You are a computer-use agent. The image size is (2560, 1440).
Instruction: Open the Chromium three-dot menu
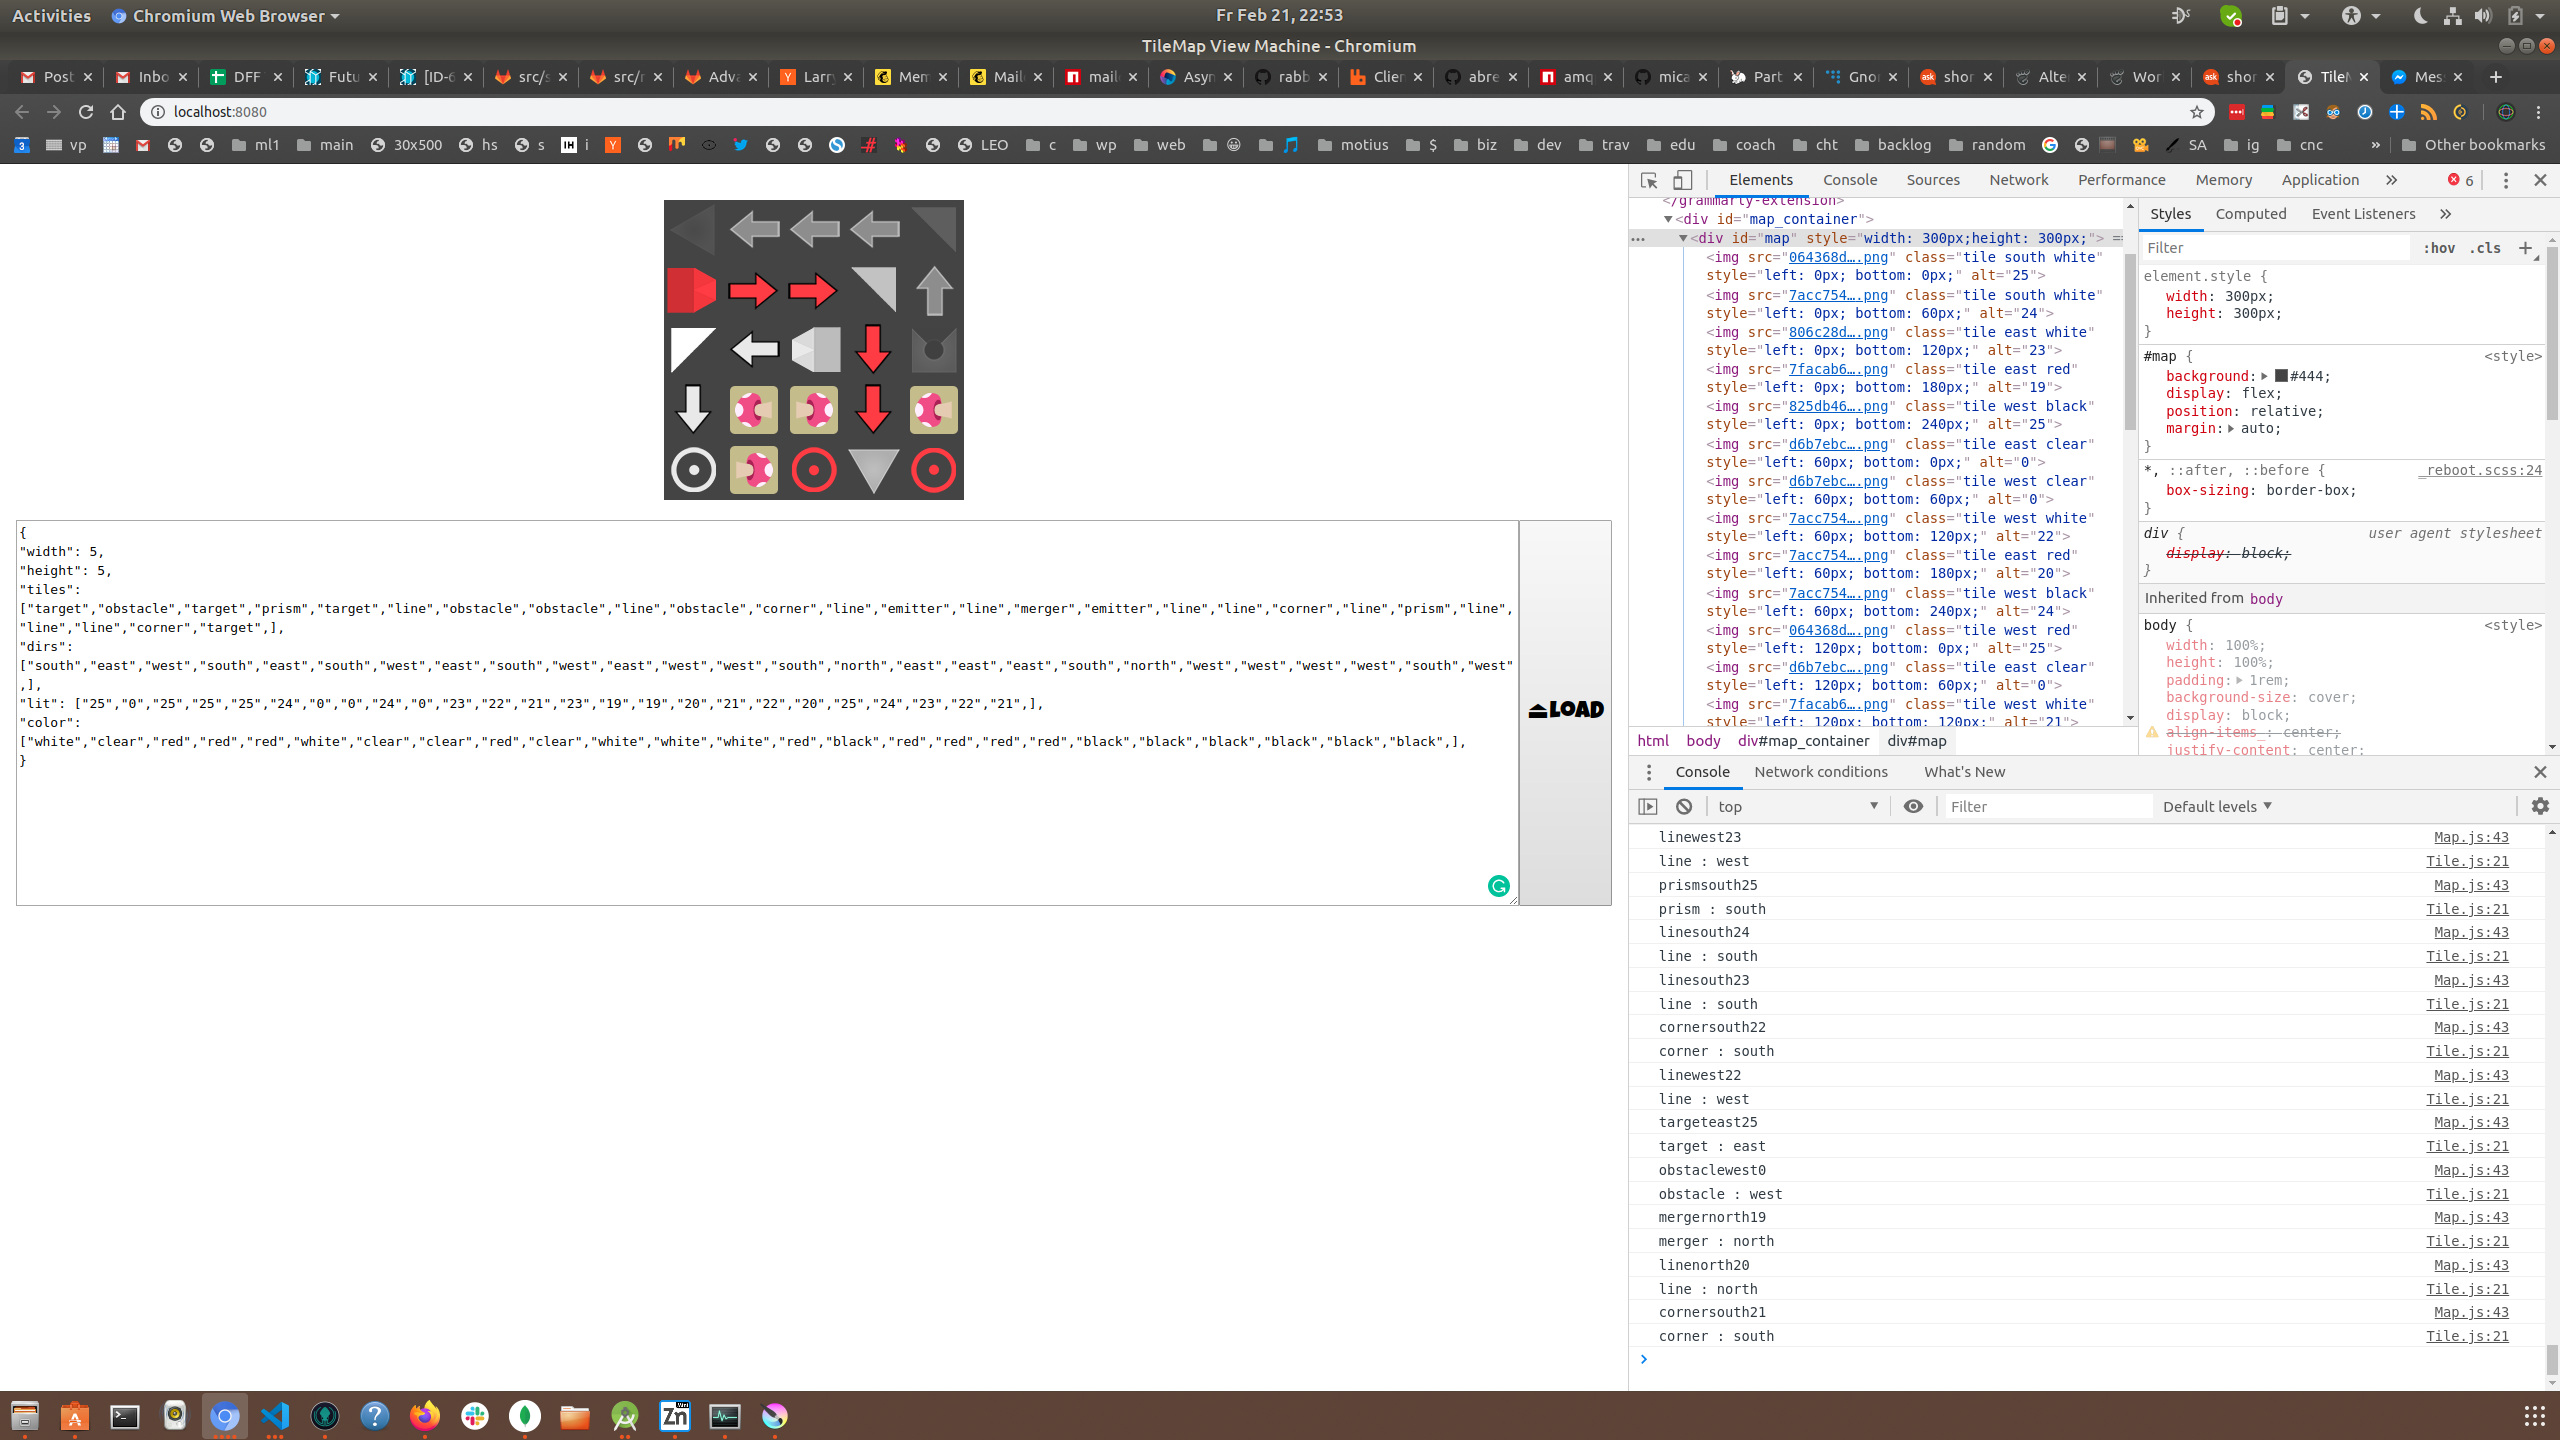click(x=2538, y=112)
